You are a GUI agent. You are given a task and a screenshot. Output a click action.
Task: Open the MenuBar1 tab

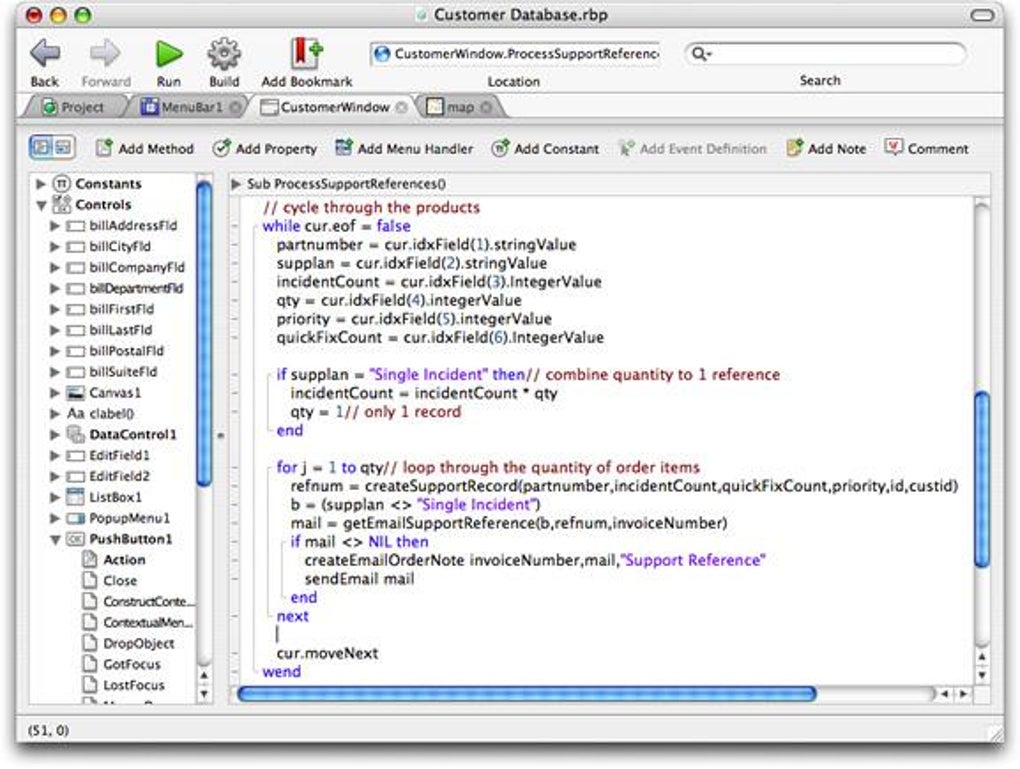tap(185, 106)
